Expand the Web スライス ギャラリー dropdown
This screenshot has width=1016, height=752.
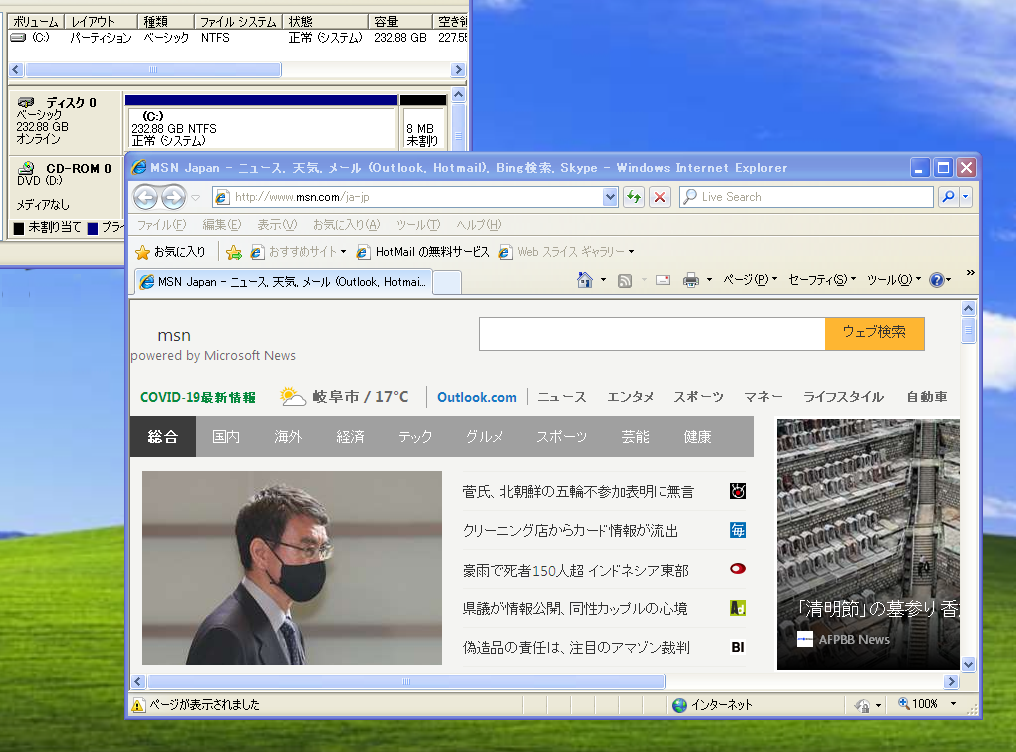coord(632,252)
